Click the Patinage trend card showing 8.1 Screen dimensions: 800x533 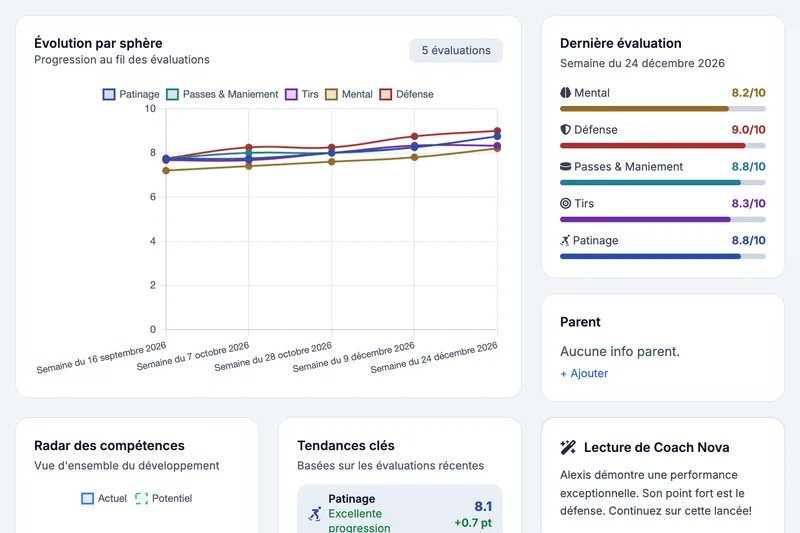click(x=400, y=509)
